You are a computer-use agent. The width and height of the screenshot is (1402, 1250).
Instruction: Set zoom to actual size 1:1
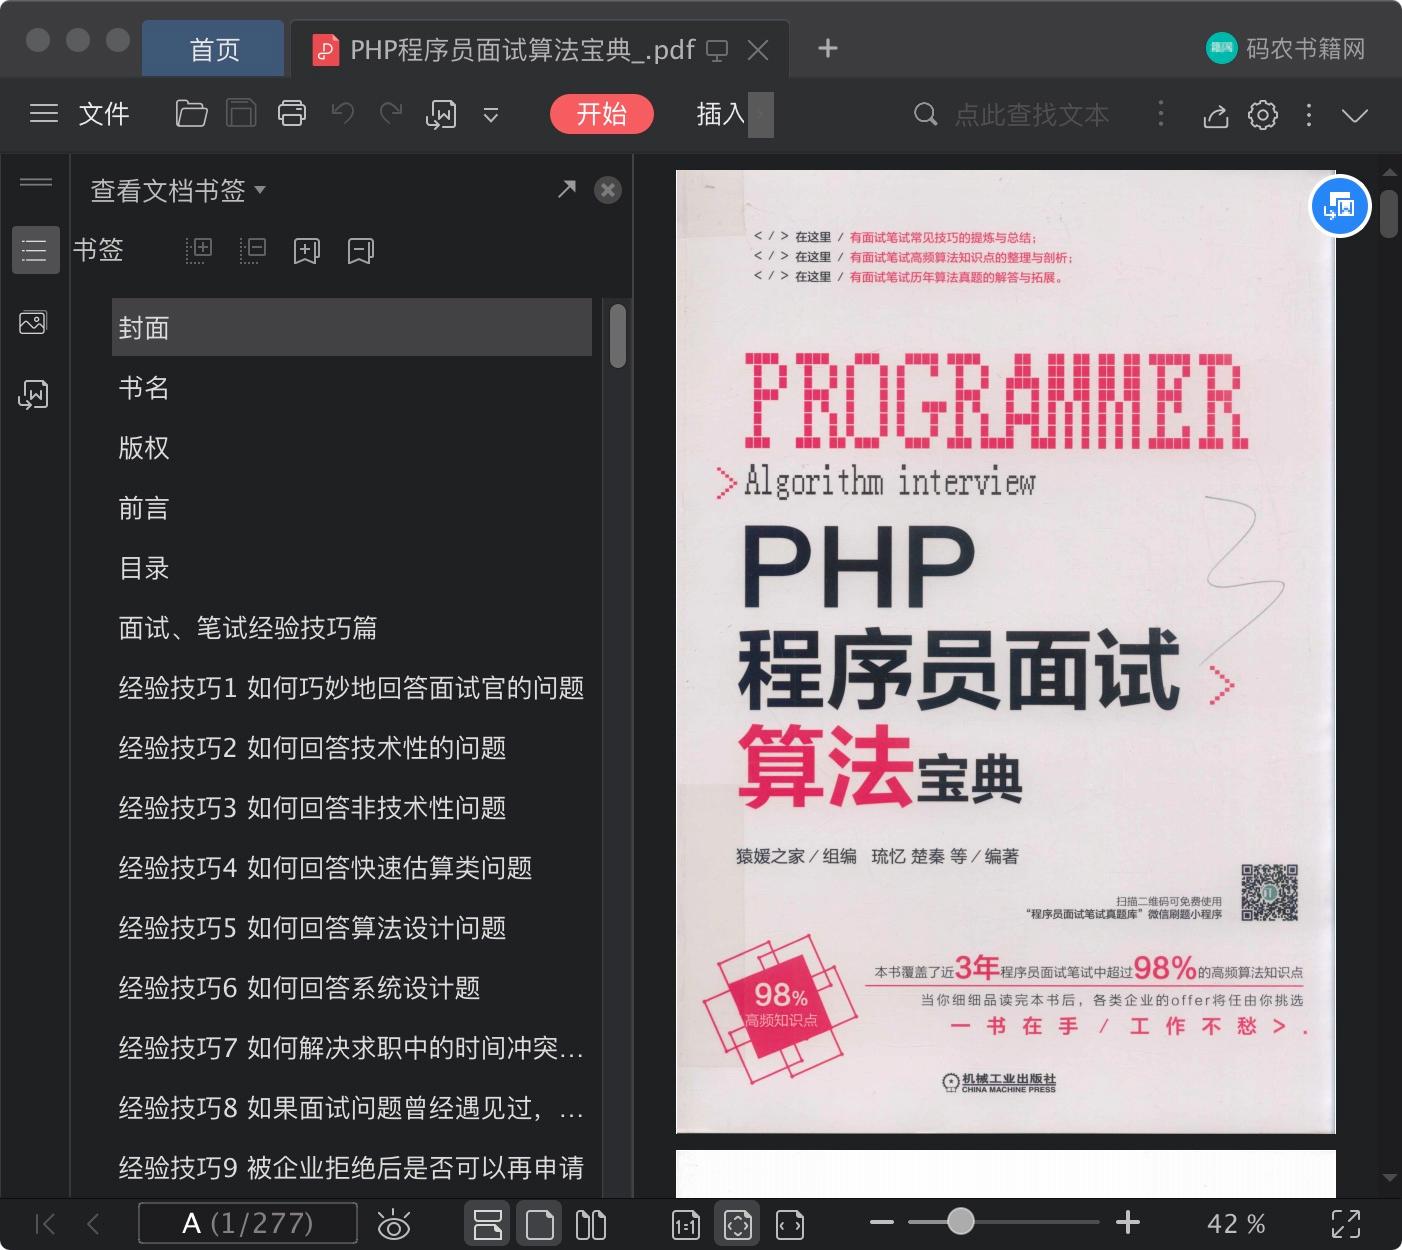[x=686, y=1224]
